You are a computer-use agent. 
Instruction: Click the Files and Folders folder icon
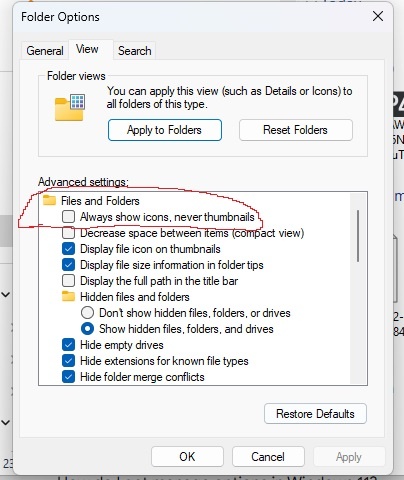49,201
